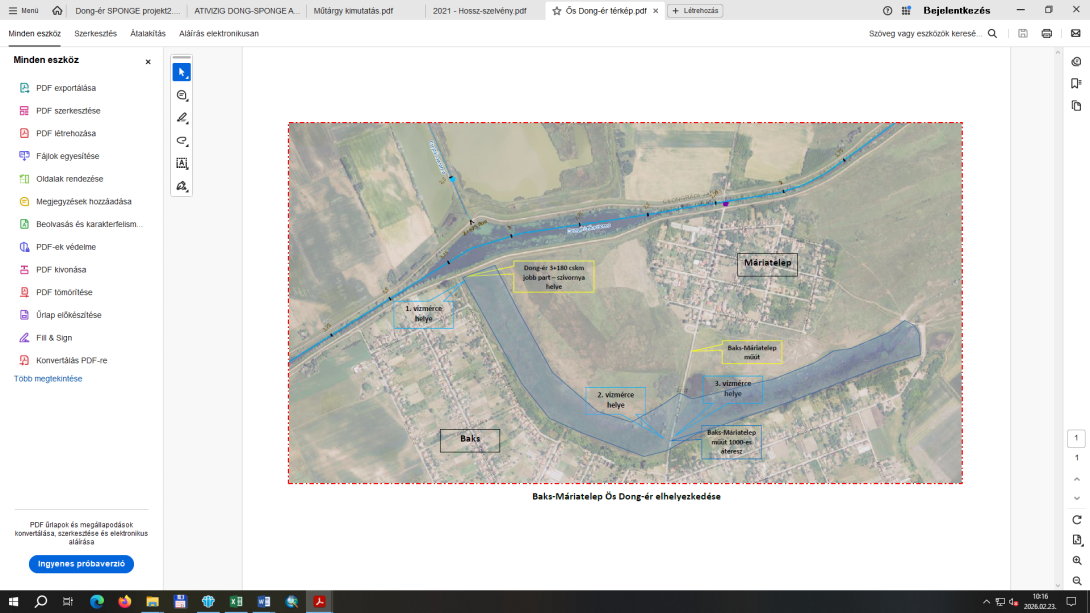
Task: Open the bookmarks panel icon
Action: (1076, 83)
